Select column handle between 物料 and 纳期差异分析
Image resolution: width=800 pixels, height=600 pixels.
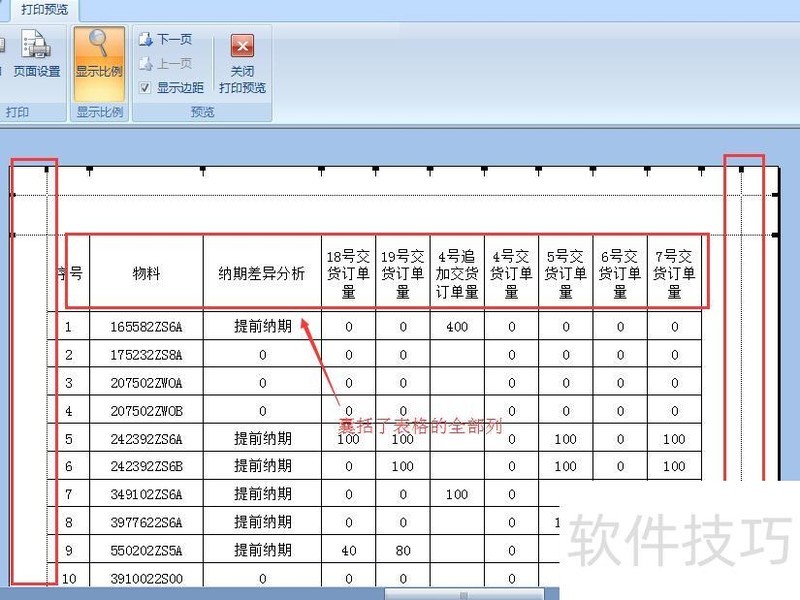[203, 170]
